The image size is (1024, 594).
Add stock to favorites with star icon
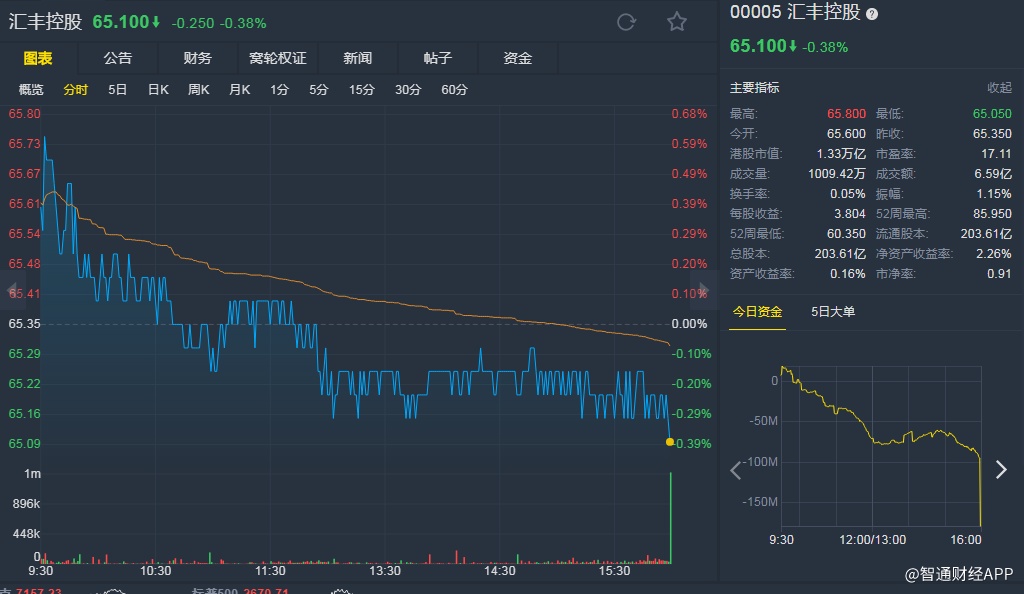tap(677, 22)
